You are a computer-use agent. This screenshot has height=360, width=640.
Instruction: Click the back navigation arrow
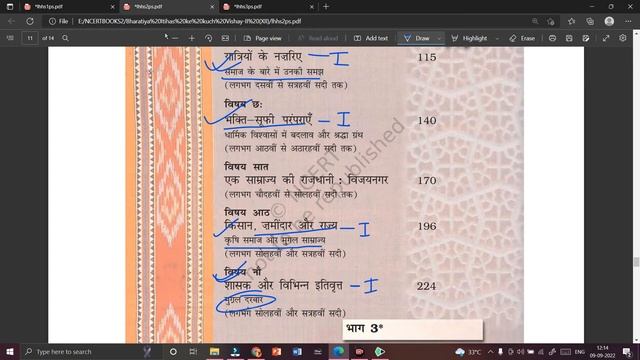[11, 21]
